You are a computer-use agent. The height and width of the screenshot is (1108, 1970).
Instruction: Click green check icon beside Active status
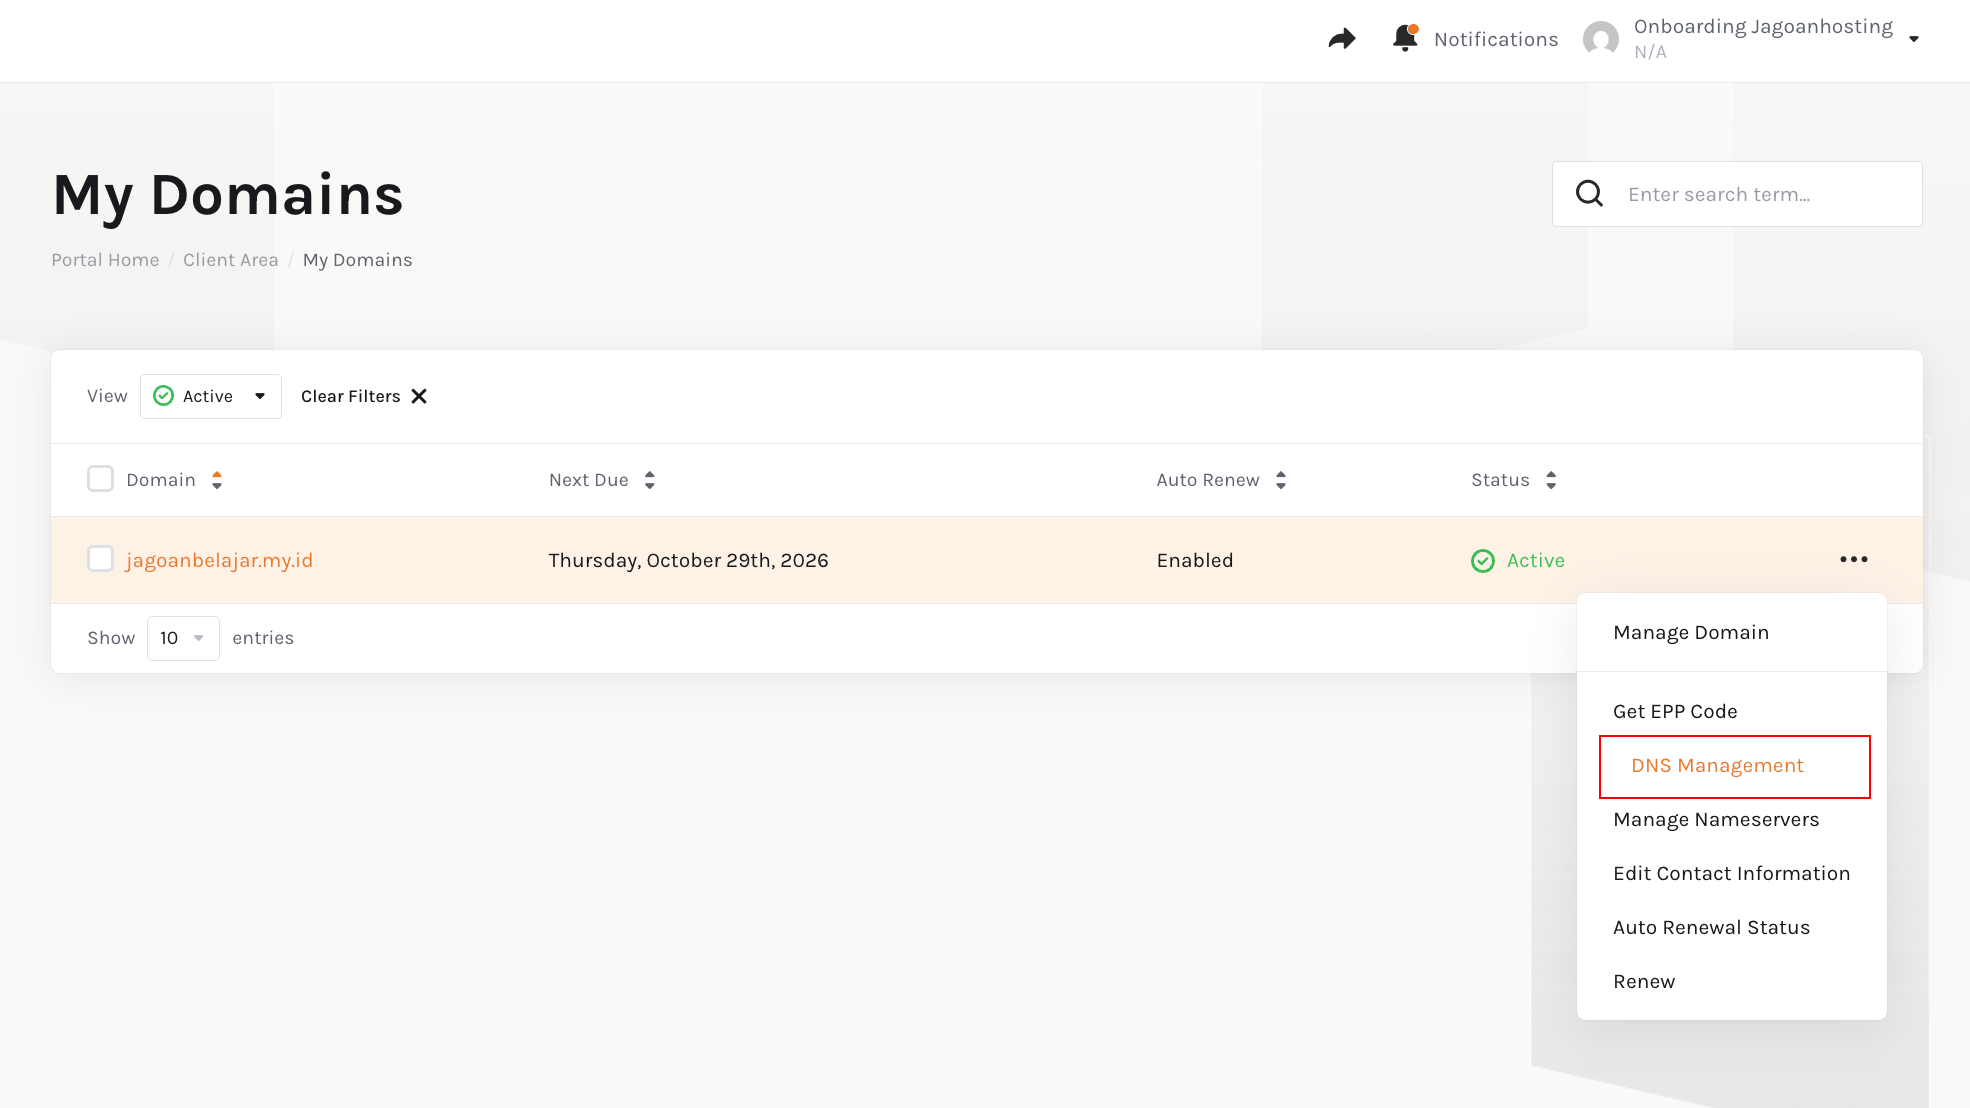1483,561
